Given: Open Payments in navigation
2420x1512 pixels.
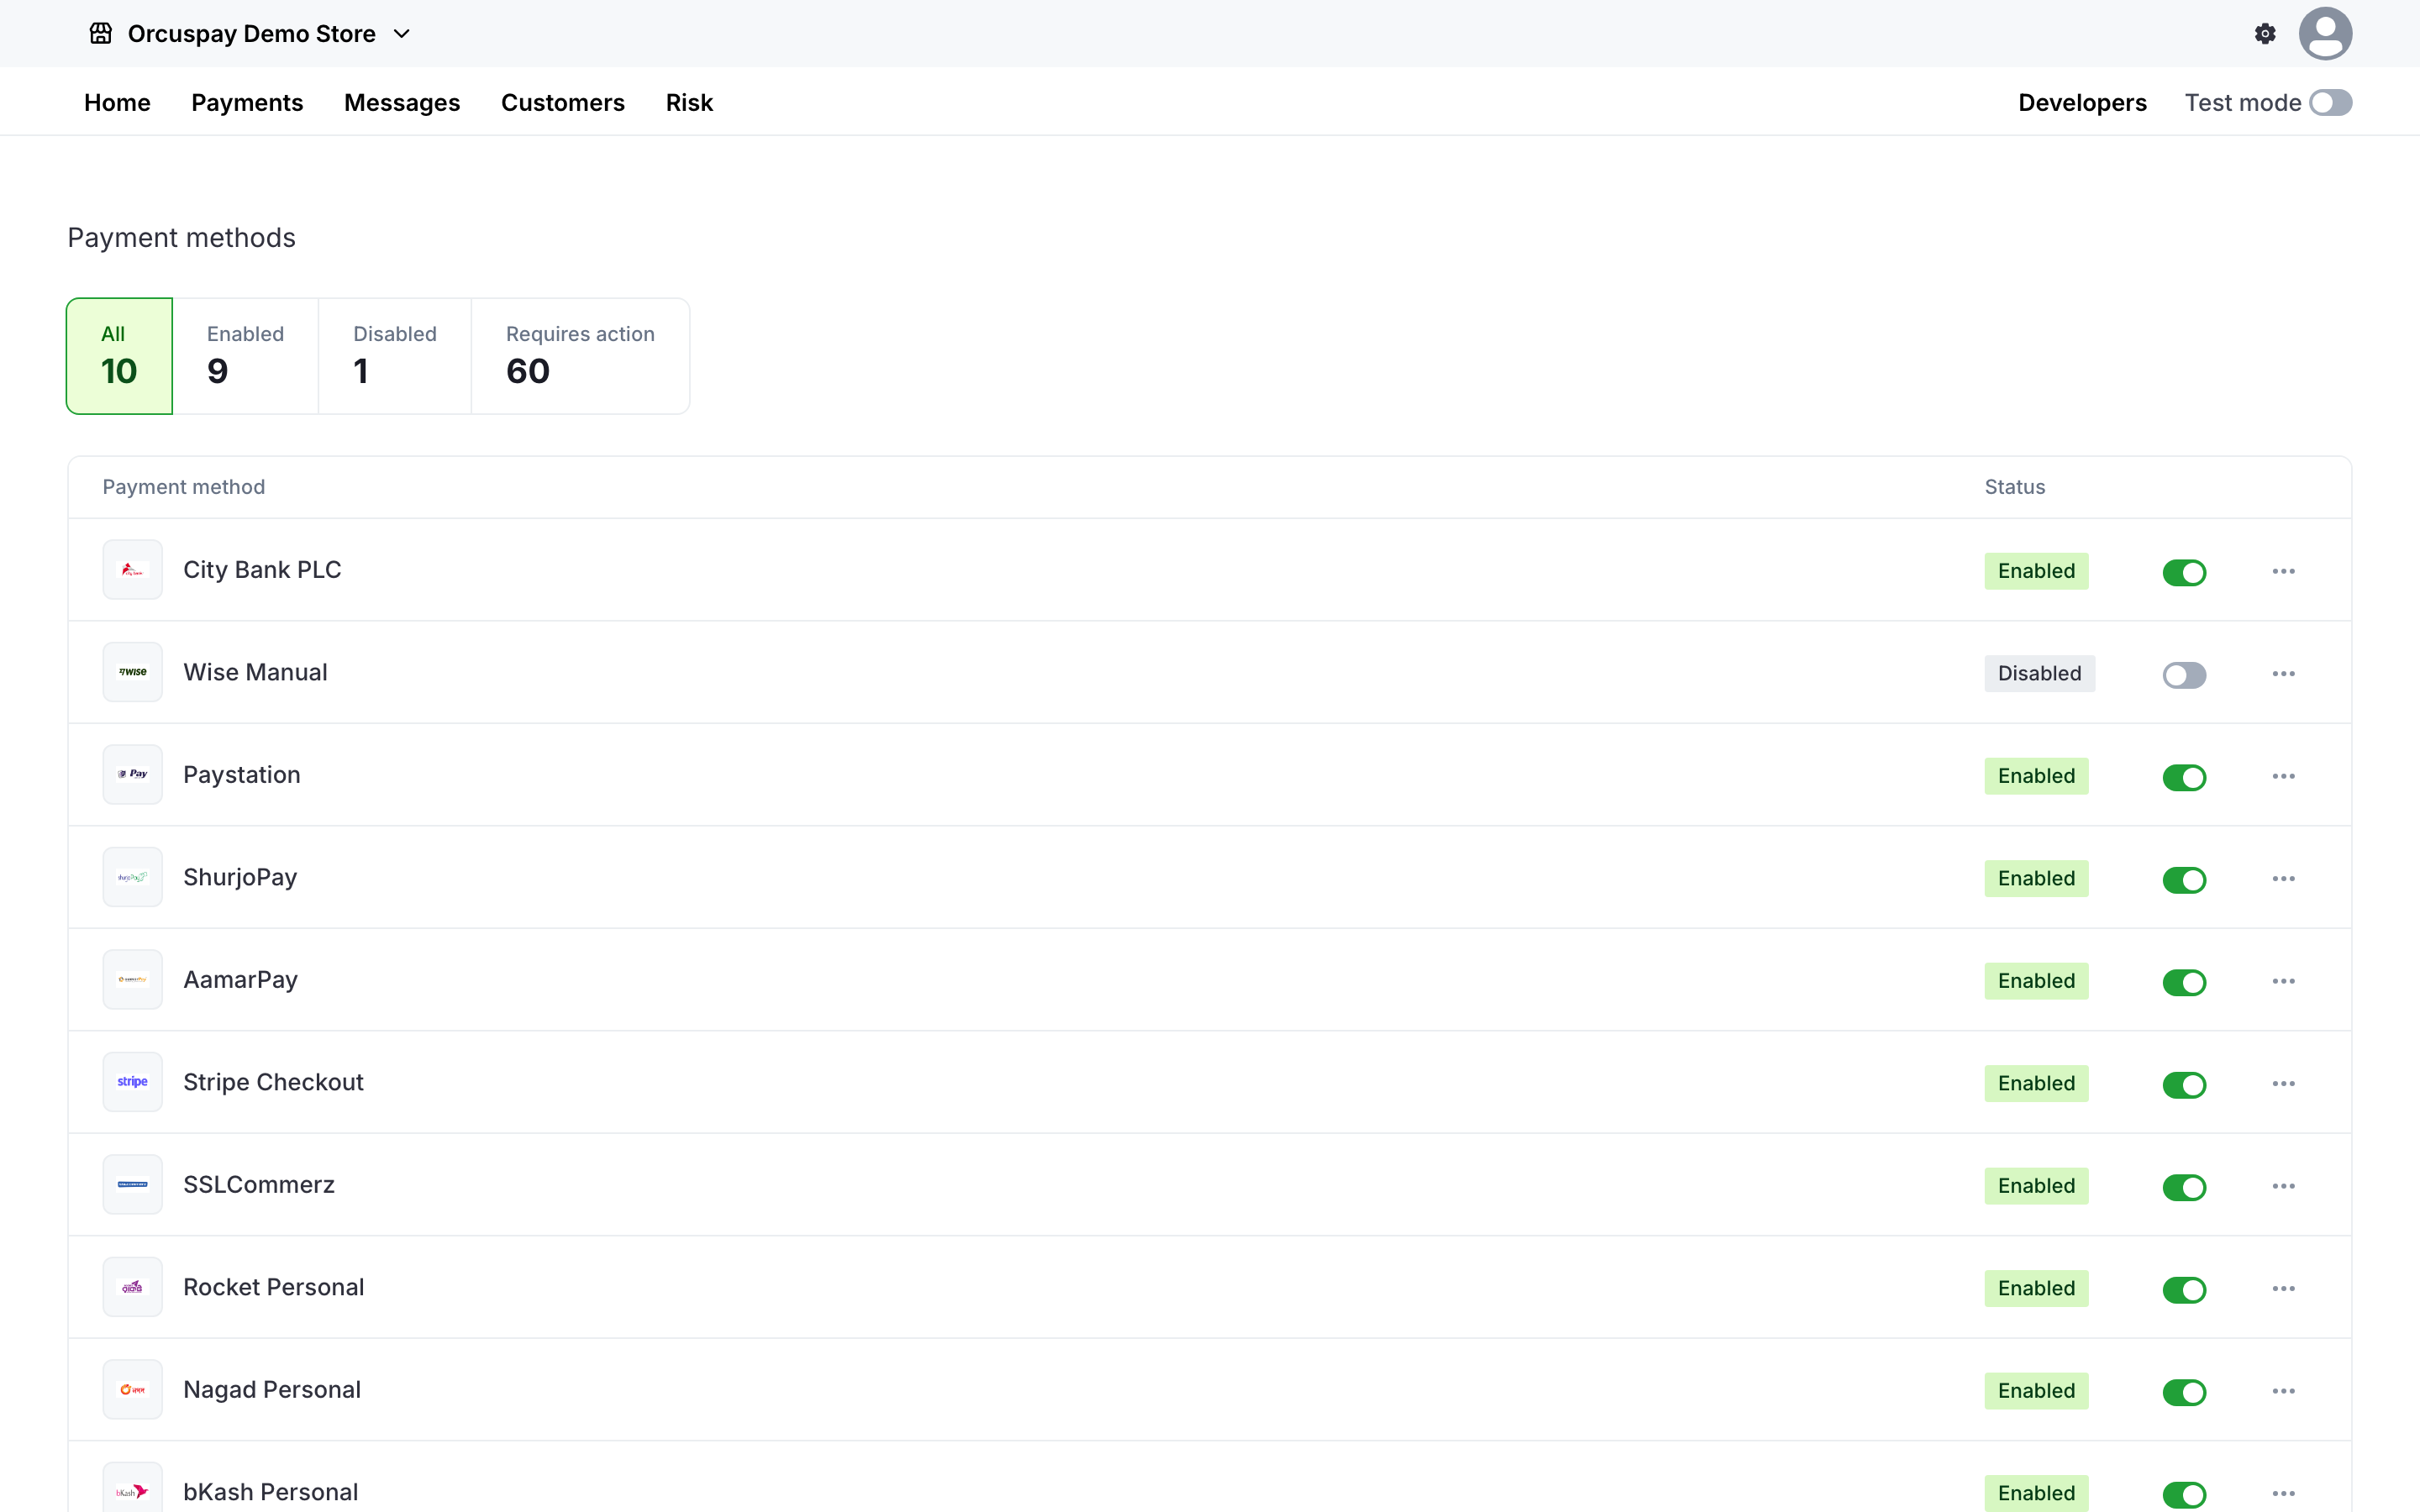Looking at the screenshot, I should [247, 103].
